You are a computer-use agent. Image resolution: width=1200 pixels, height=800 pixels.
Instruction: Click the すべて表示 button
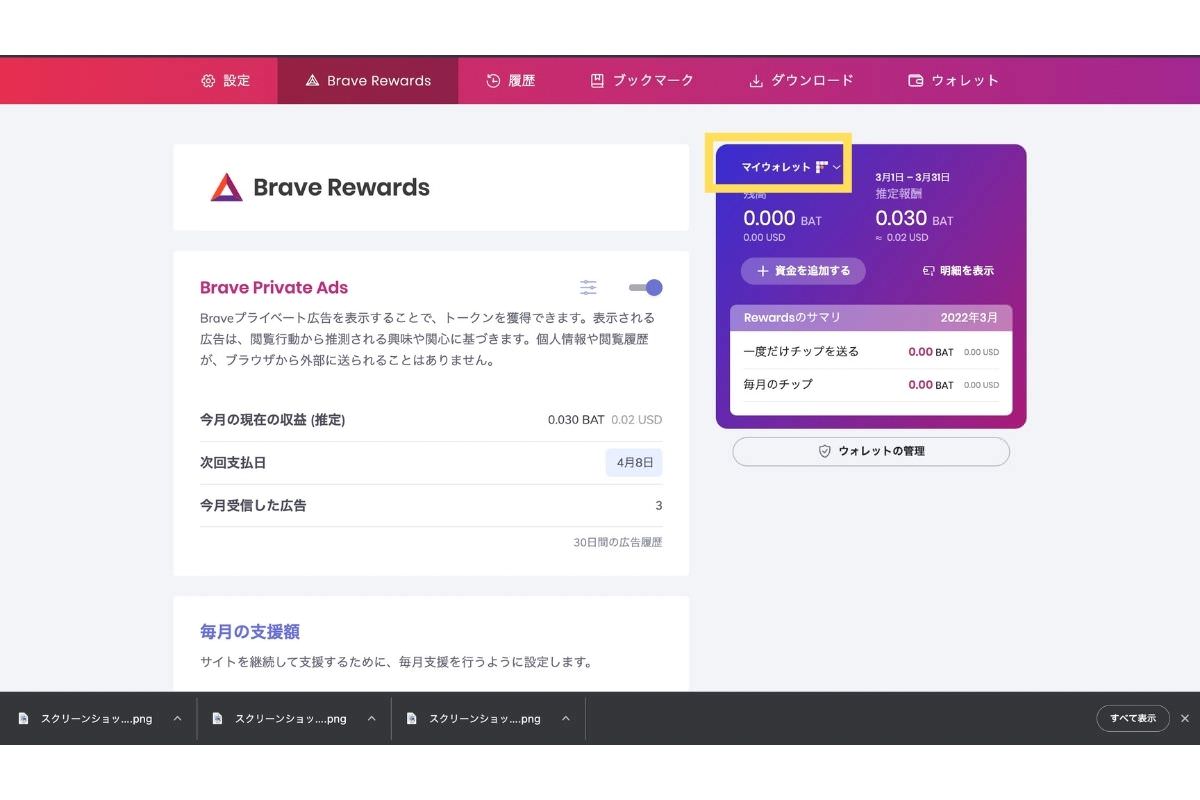tap(1132, 718)
